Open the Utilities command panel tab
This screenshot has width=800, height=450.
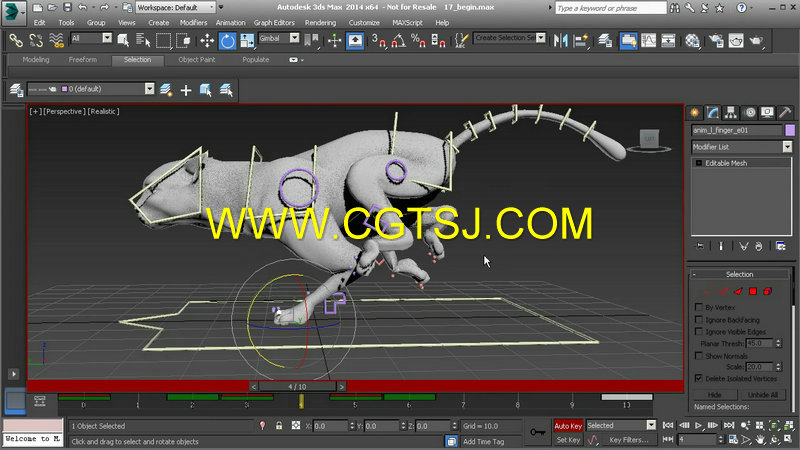(x=785, y=112)
